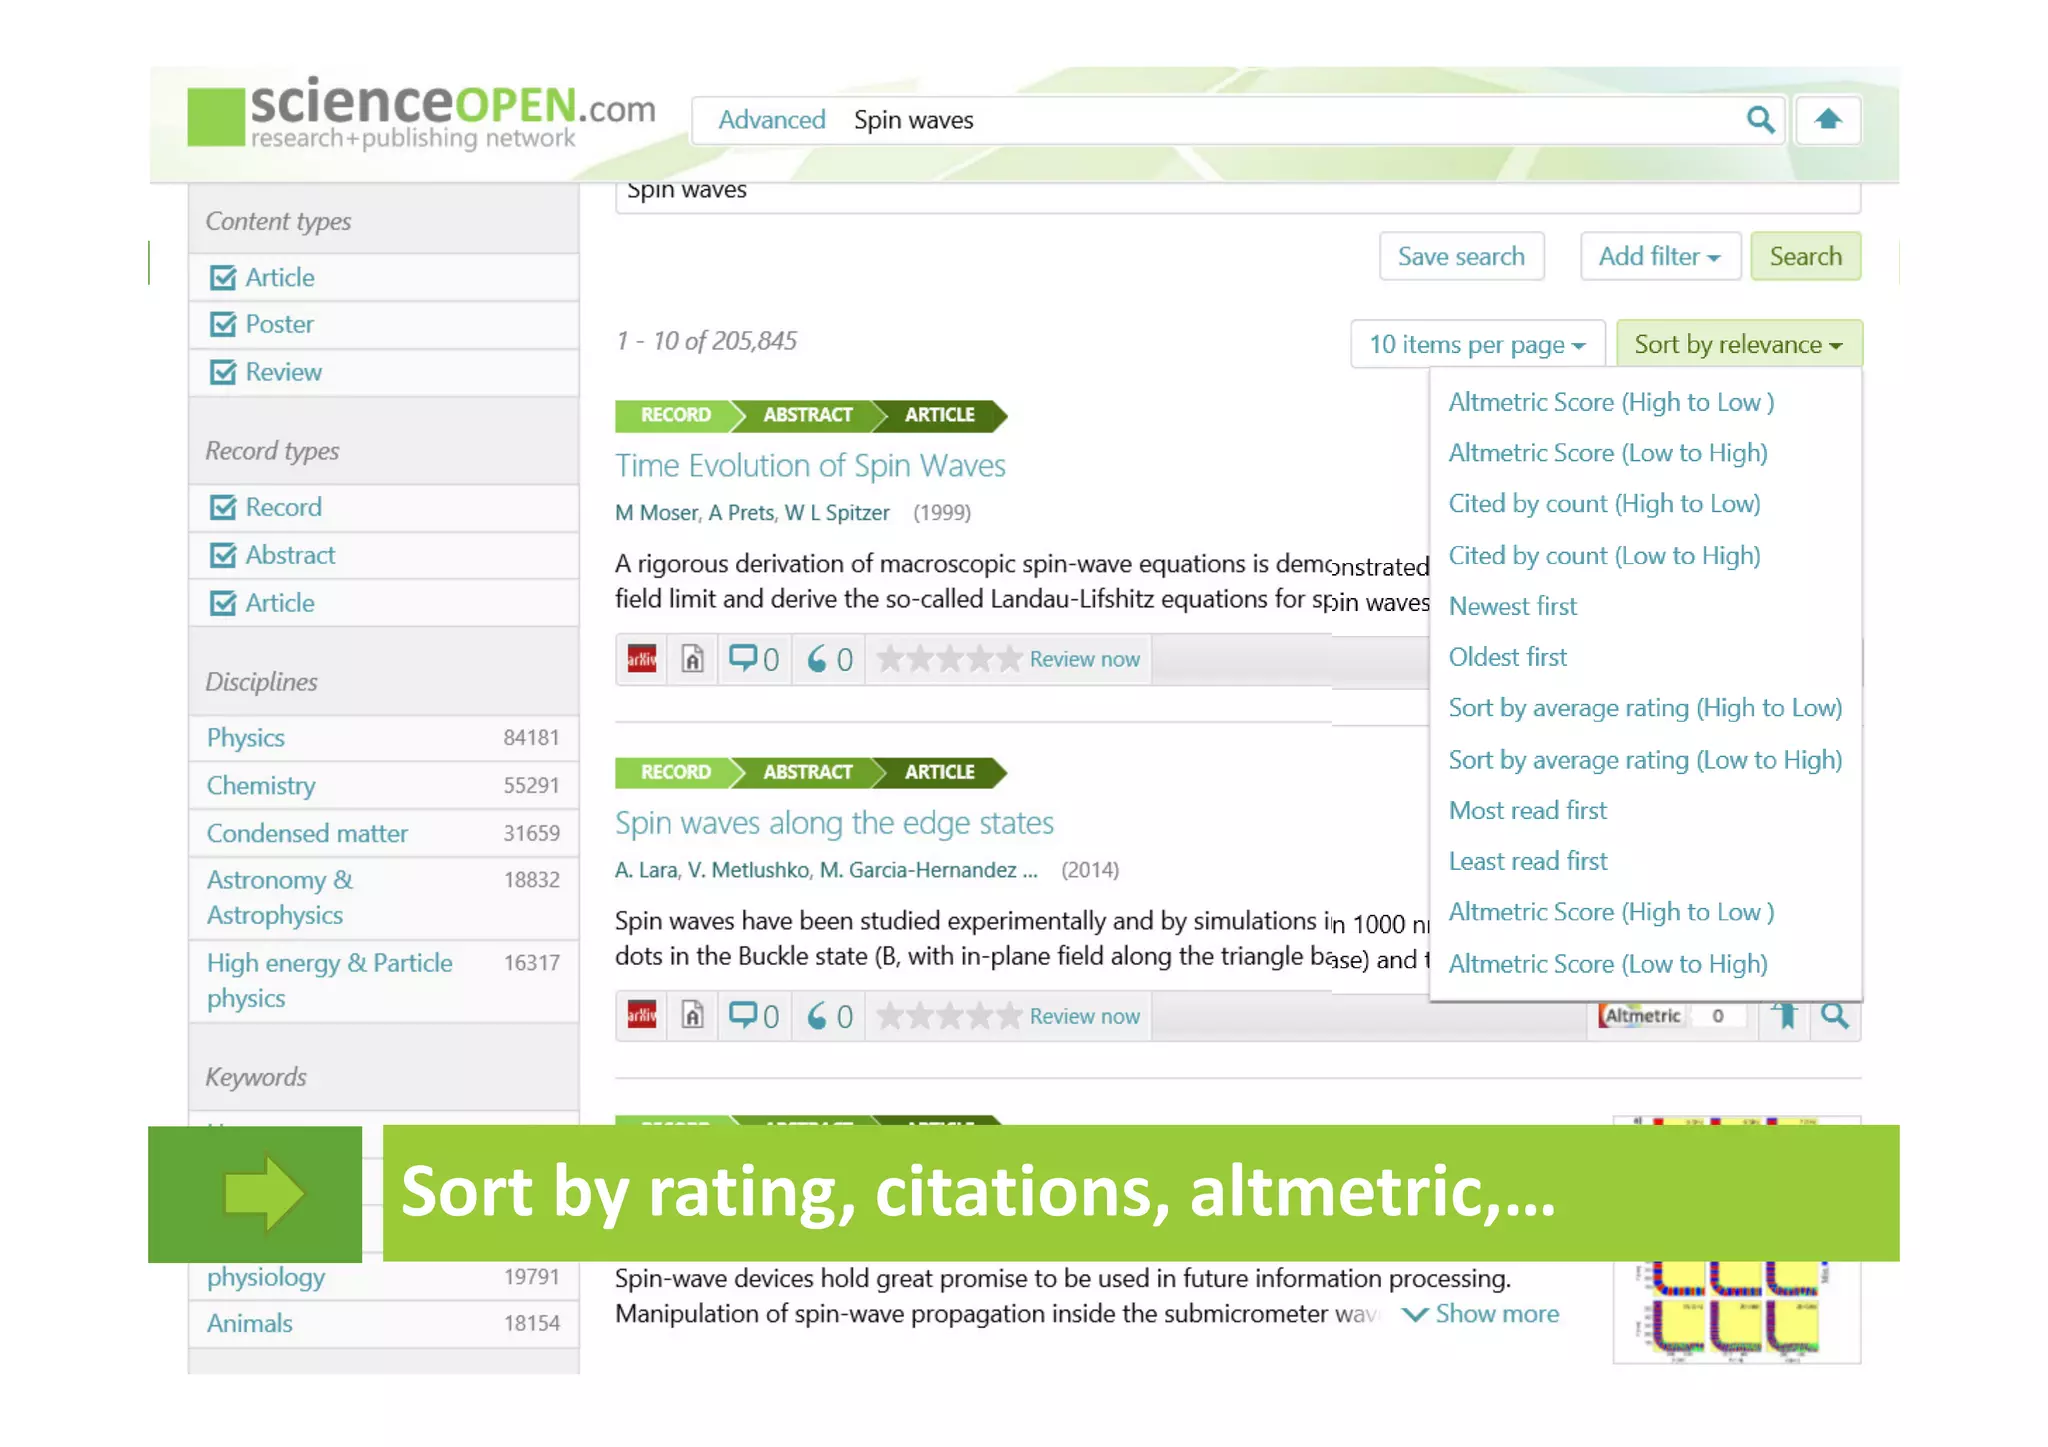Open the 10 items per page dropdown
Screen dimensions: 2048x1447
click(x=1477, y=344)
